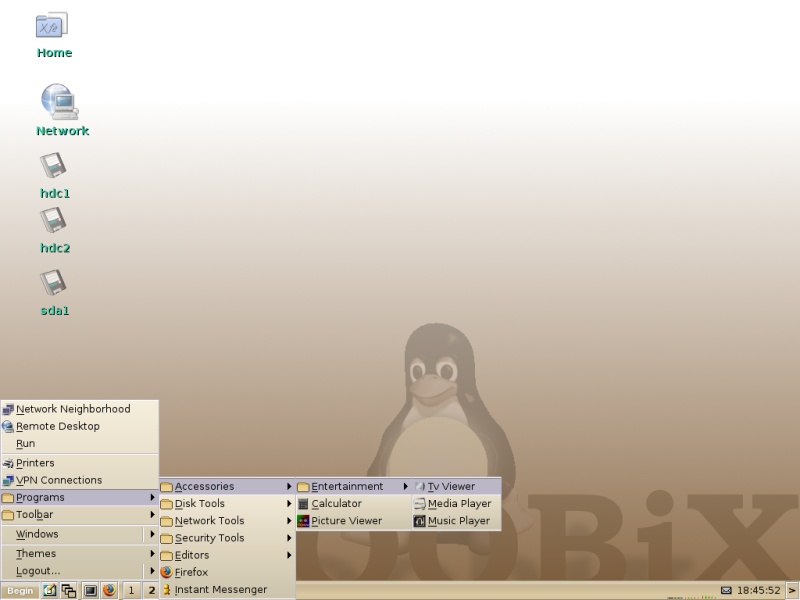Viewport: 800px width, 600px height.
Task: Launch Instant Messenger from Programs menu
Action: 220,590
